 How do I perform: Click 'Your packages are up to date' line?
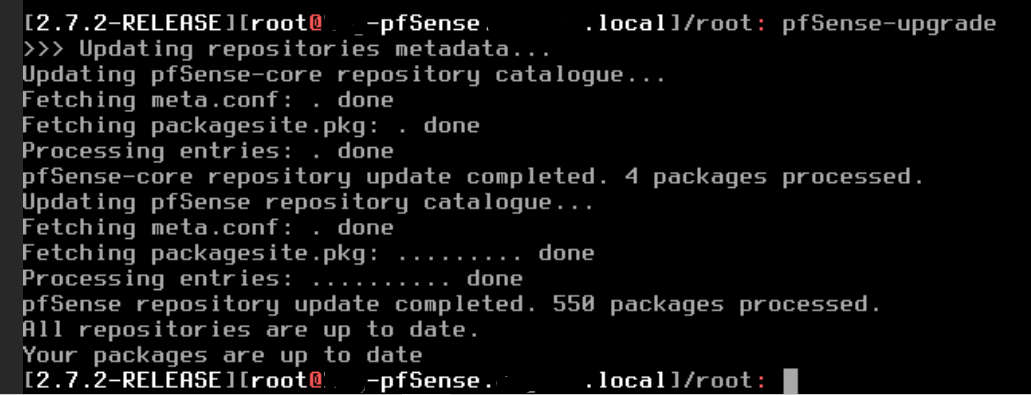(222, 356)
